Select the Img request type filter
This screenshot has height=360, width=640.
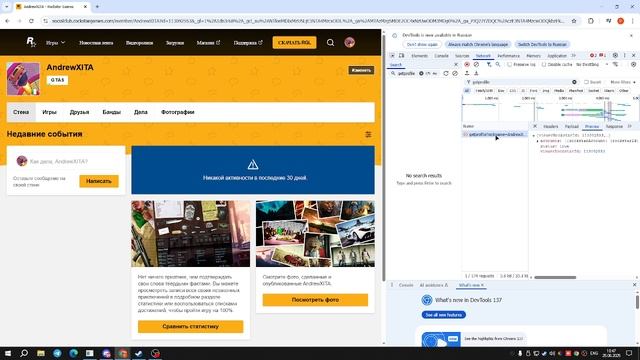546,91
